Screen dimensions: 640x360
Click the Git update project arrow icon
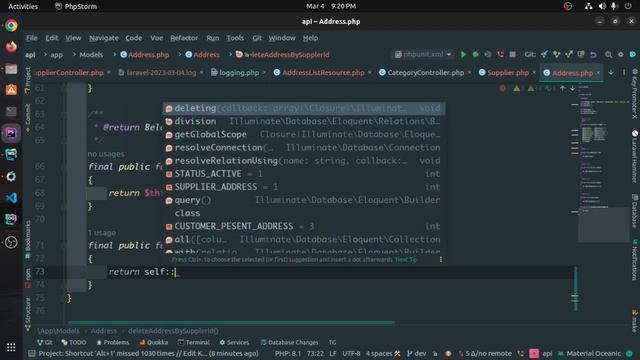[544, 54]
